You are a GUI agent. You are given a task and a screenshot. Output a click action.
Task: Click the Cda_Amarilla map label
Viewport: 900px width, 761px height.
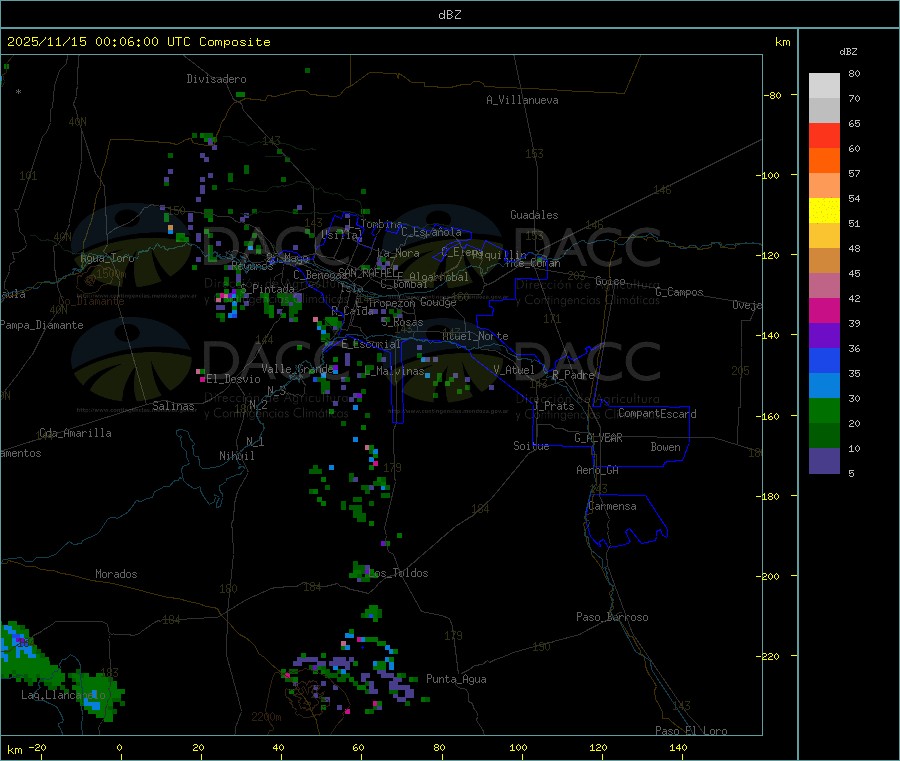coord(75,433)
